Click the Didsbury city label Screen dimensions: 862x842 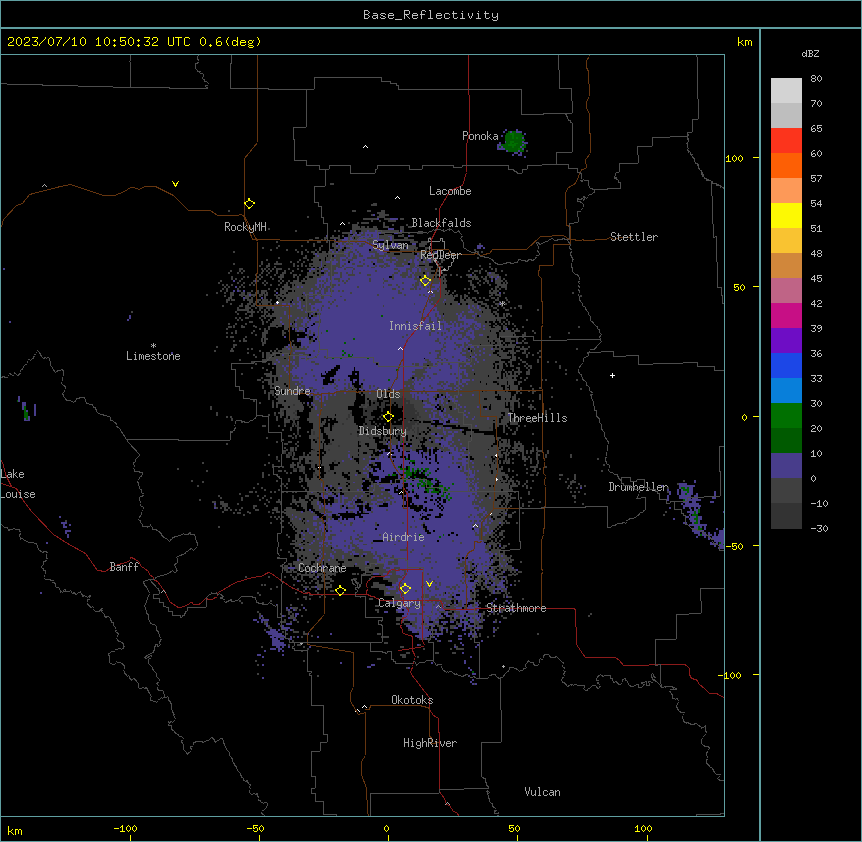[383, 431]
